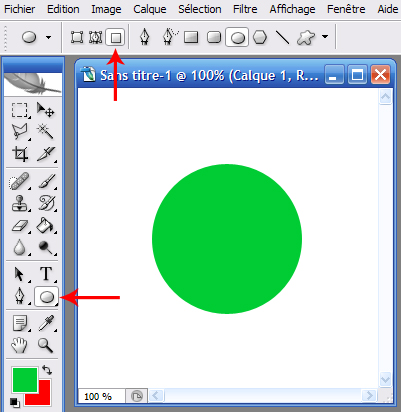The width and height of the screenshot is (401, 412).
Task: Select the Eraser tool
Action: click(20, 226)
